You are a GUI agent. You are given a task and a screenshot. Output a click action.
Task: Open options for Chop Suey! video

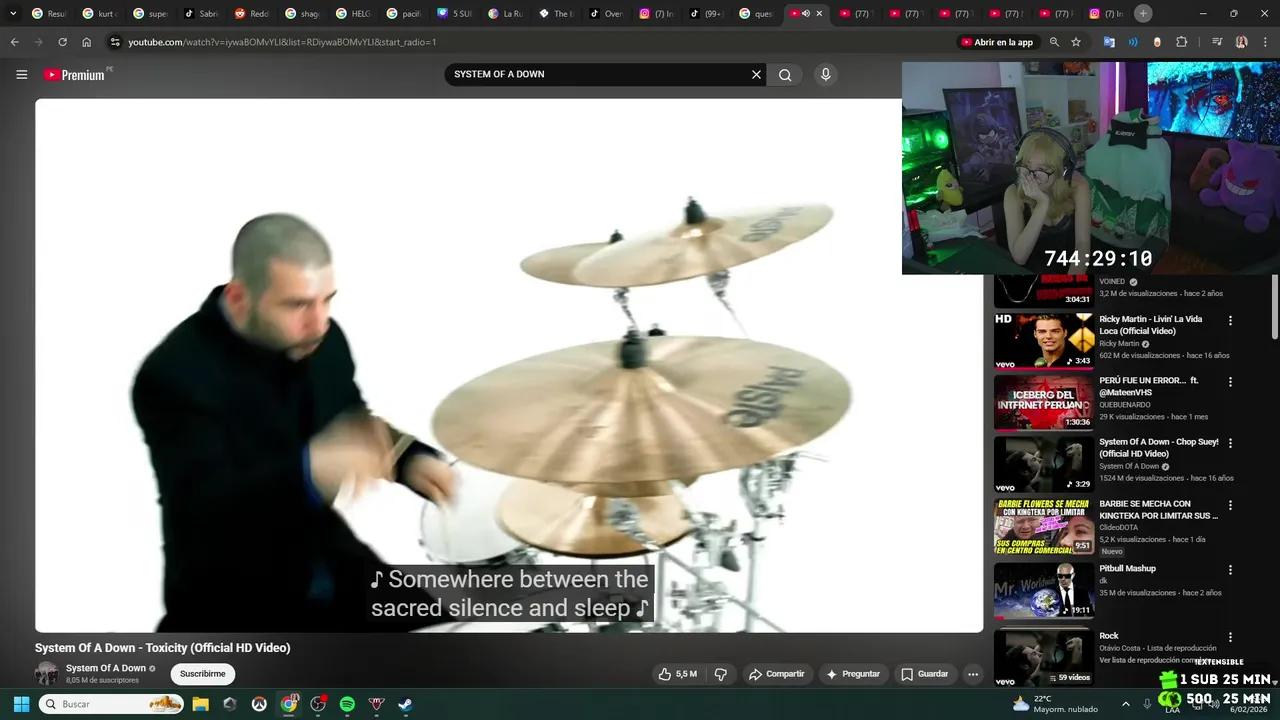(1230, 443)
